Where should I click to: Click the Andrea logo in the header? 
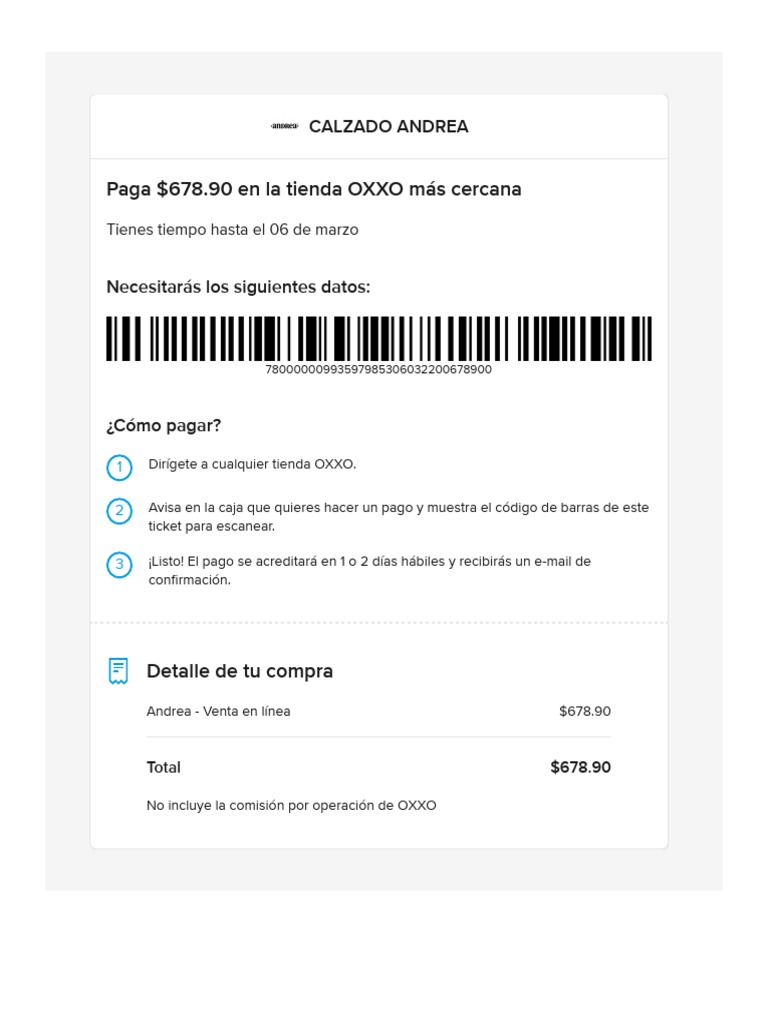point(284,127)
